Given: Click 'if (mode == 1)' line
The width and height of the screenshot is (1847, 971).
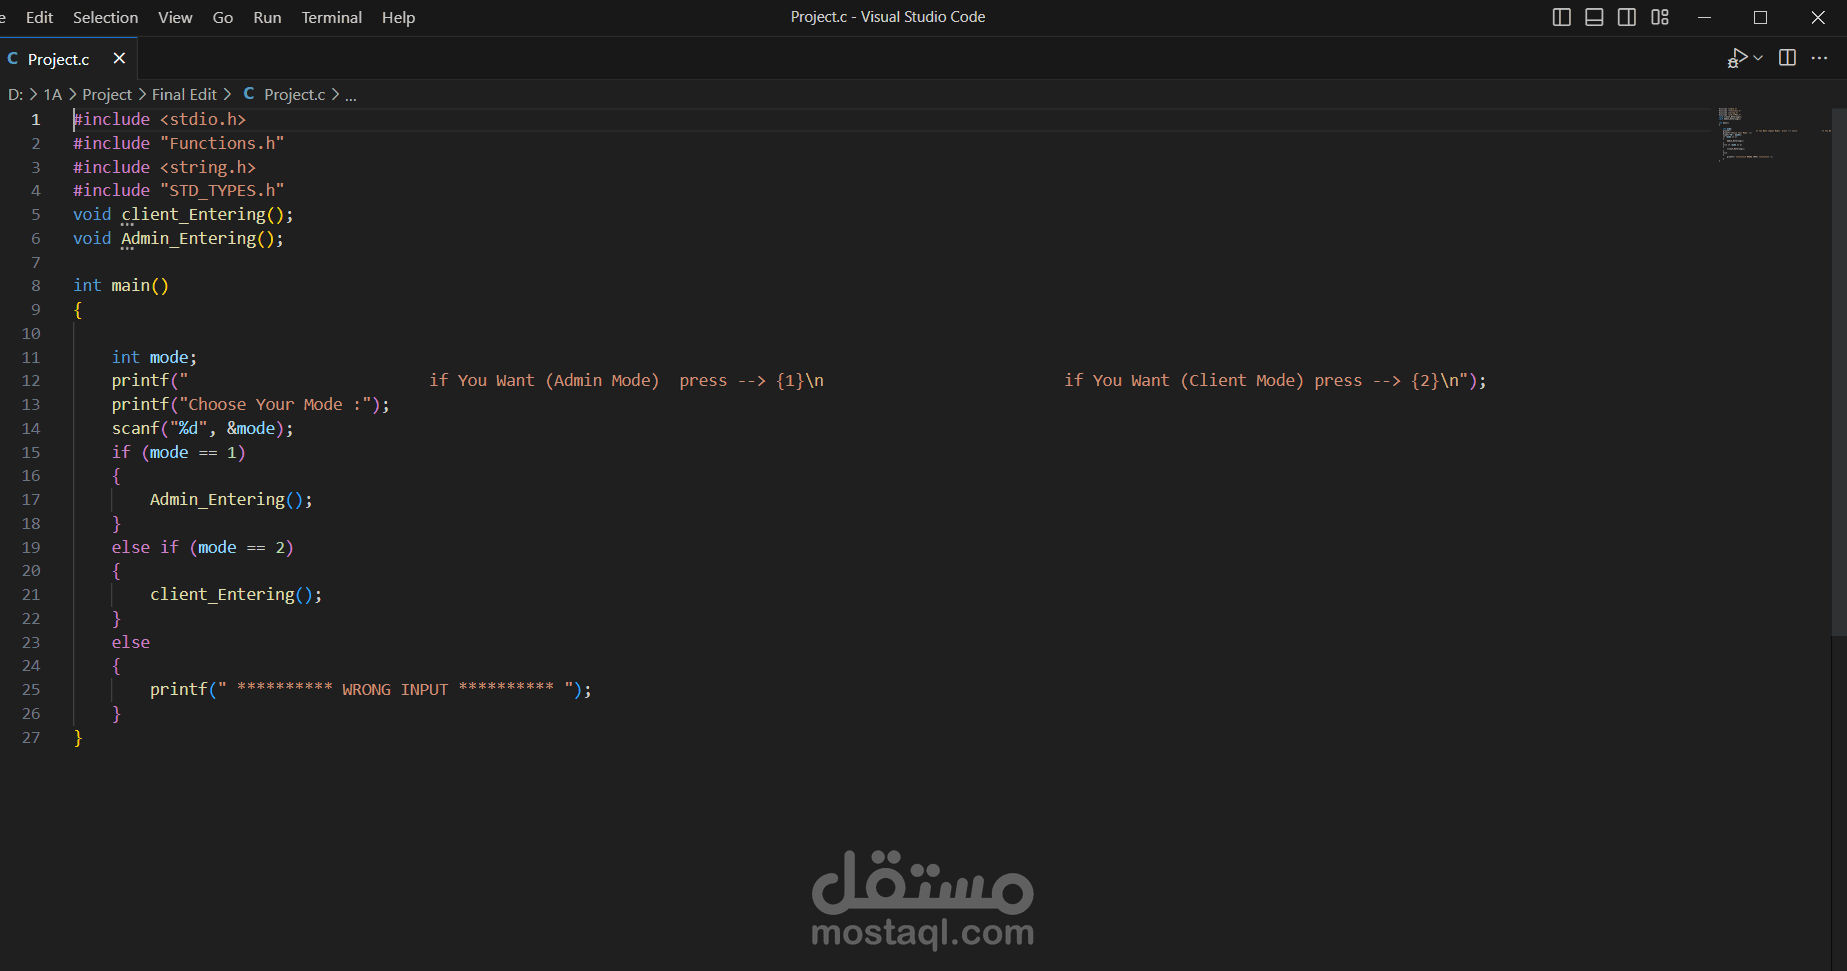Looking at the screenshot, I should [178, 452].
